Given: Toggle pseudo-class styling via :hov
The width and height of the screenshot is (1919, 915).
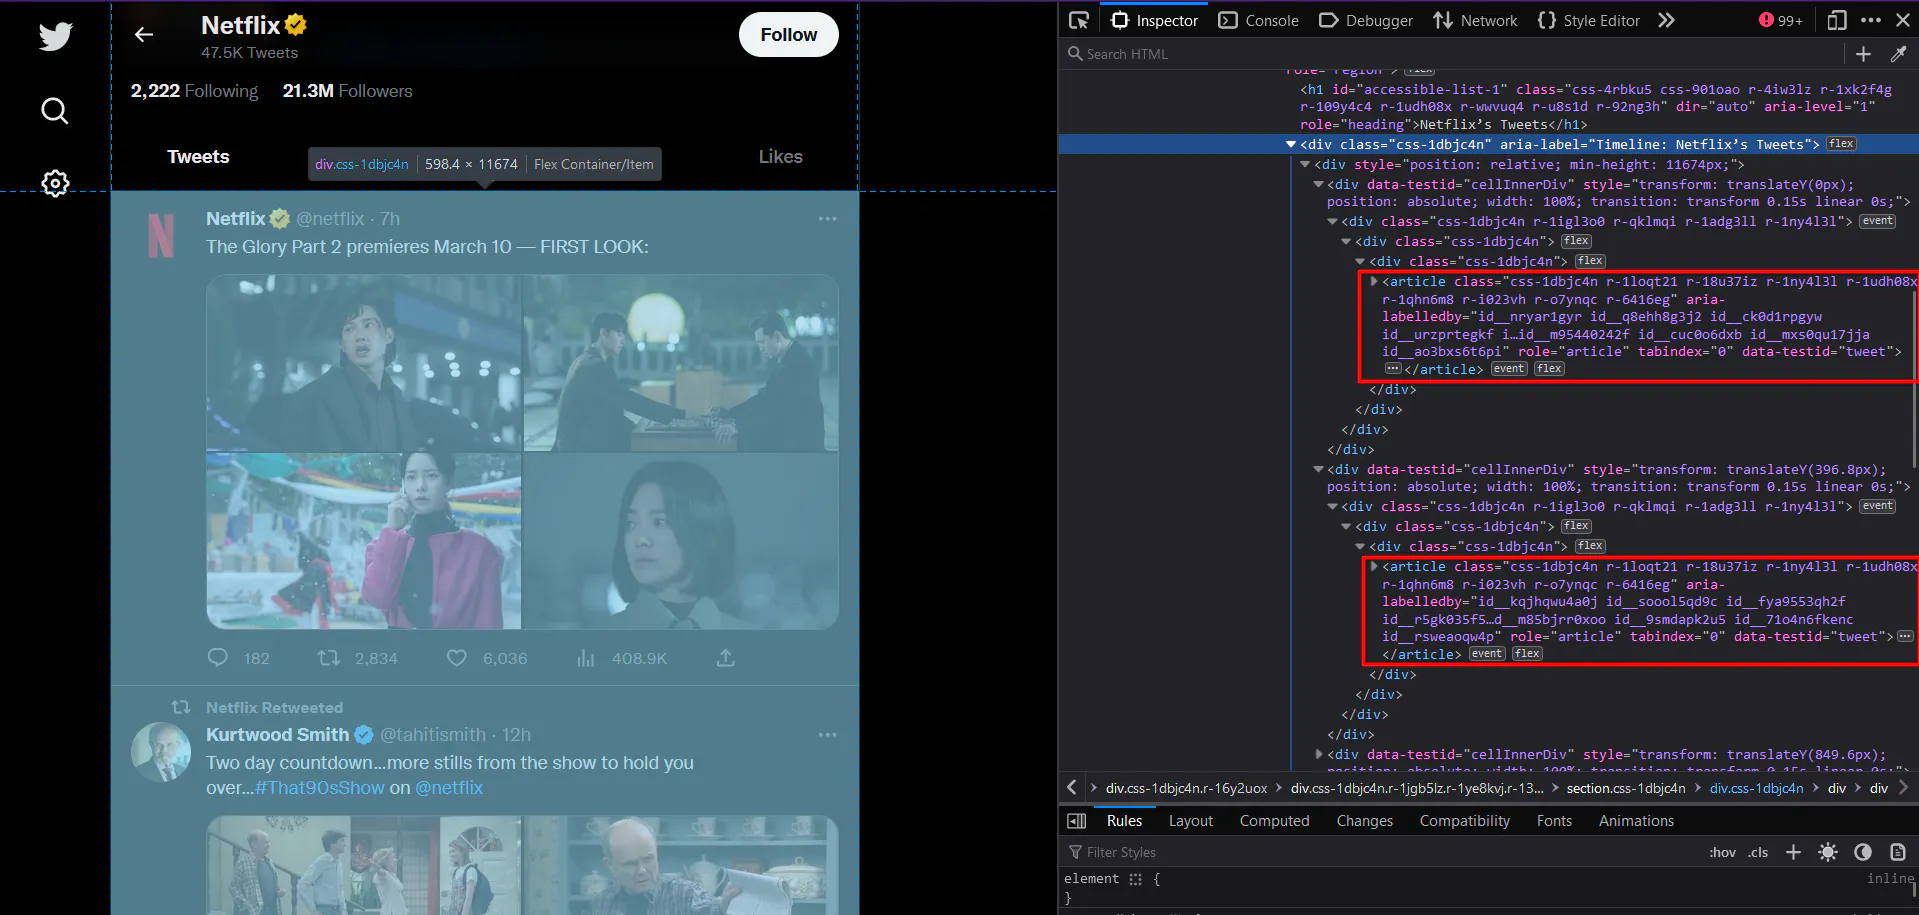Looking at the screenshot, I should coord(1722,852).
